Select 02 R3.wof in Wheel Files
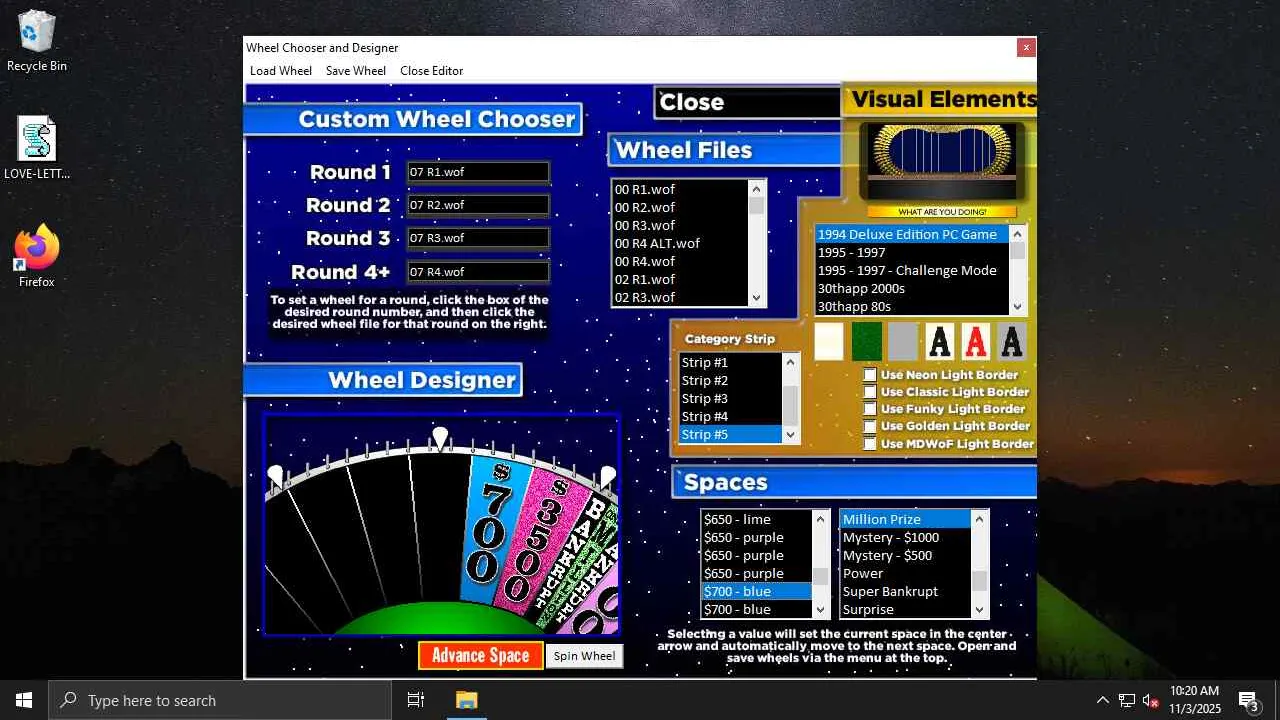The image size is (1280, 720). pos(680,297)
